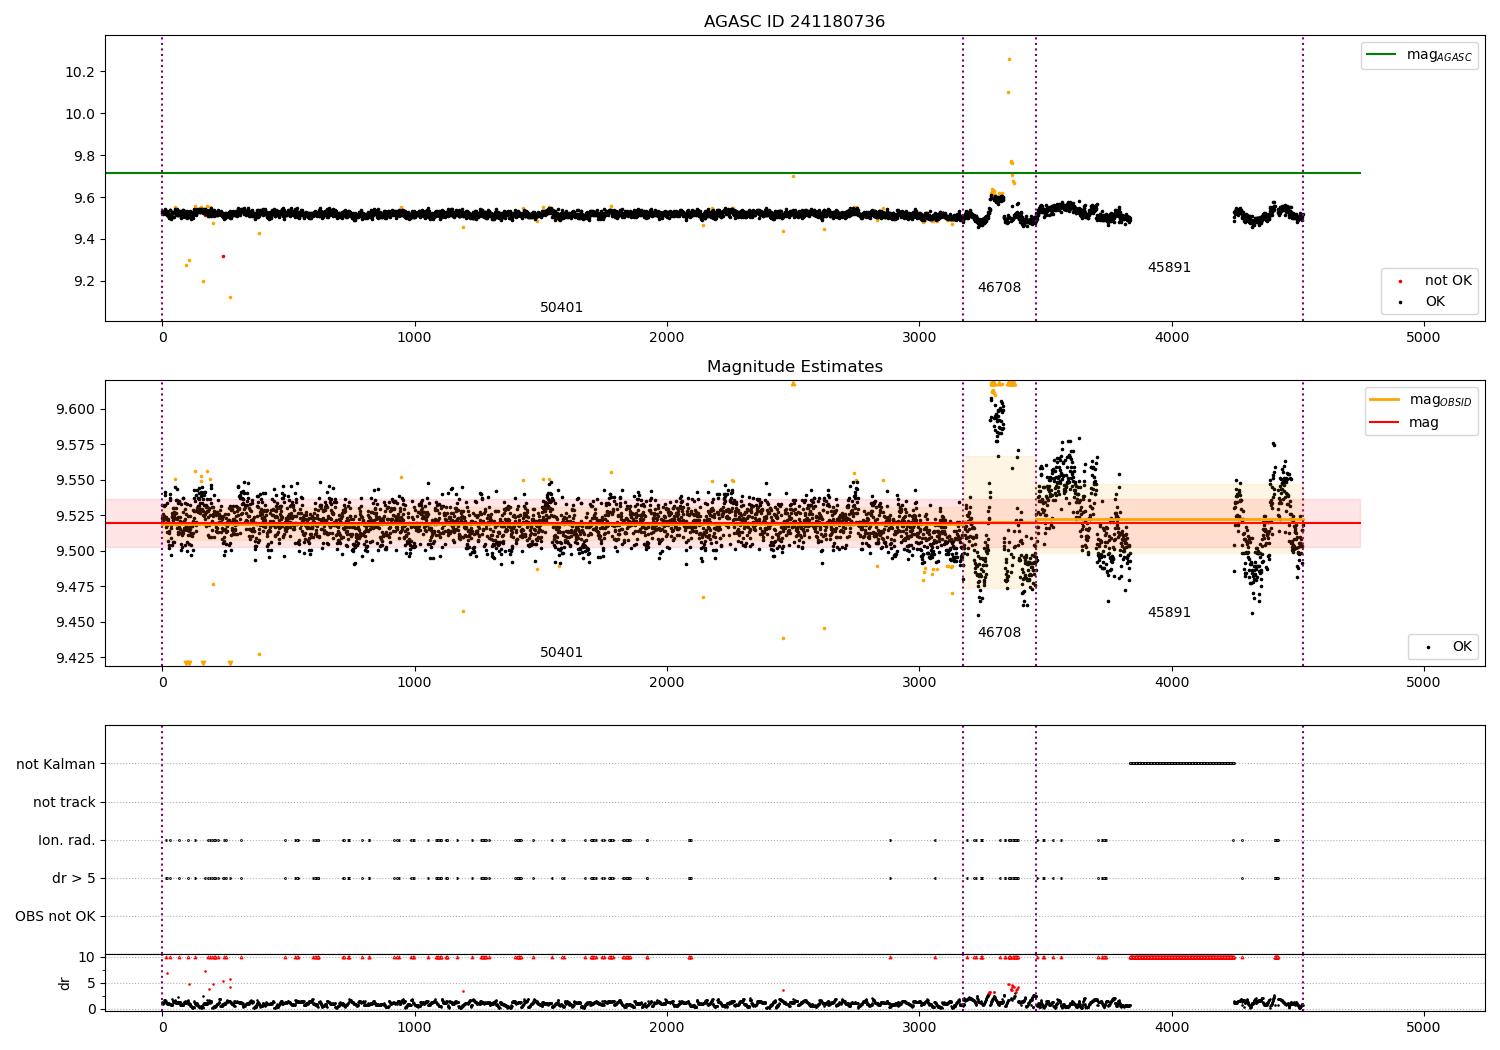Click the 9.2 y-axis tick label
This screenshot has width=1500, height=1050.
tap(84, 281)
